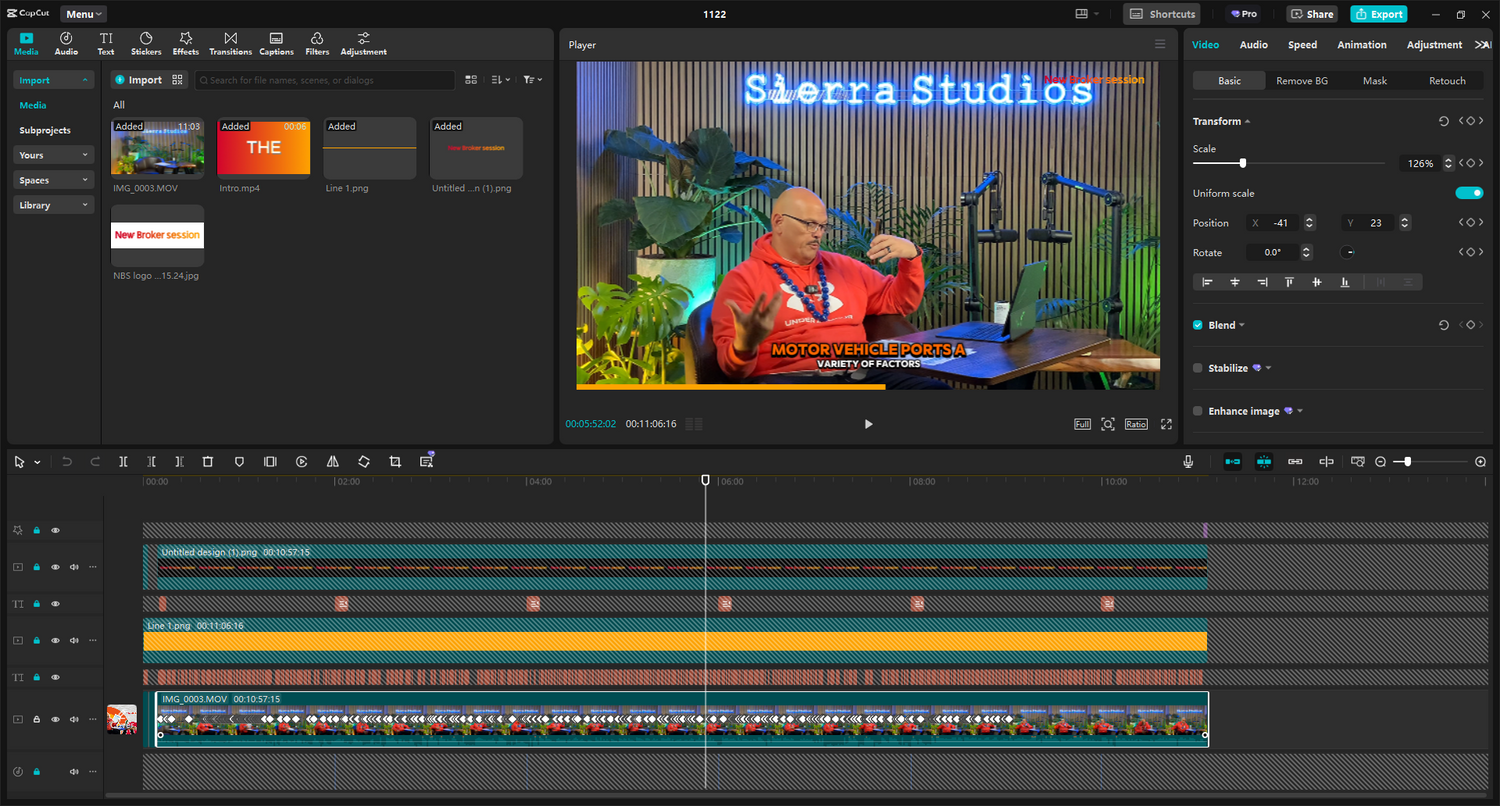Viewport: 1500px width, 806px height.
Task: Toggle lock on the IMG_0003.MOV track
Action: [37, 719]
